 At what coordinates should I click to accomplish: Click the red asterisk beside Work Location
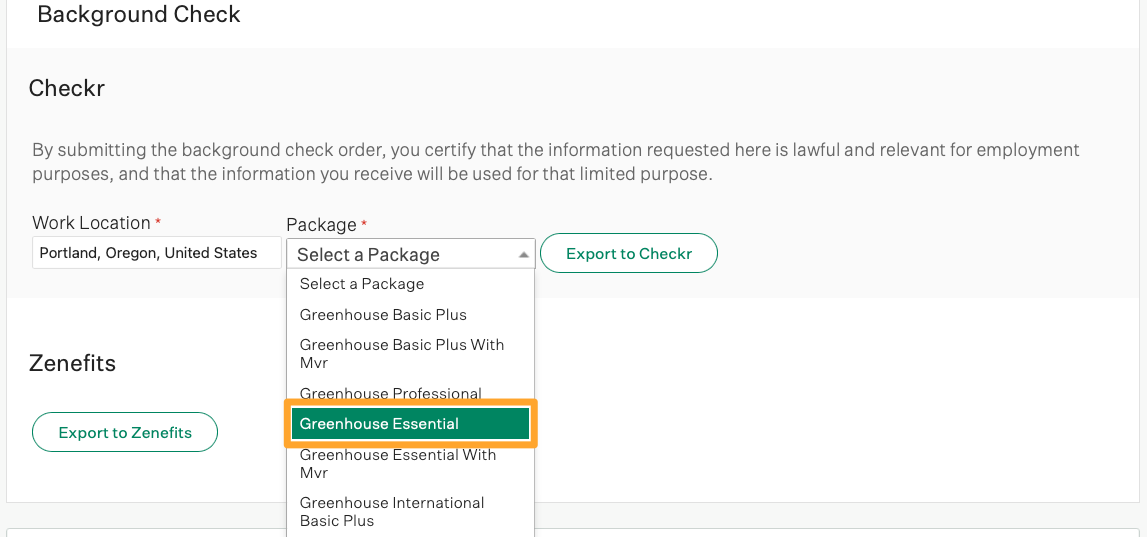pyautogui.click(x=158, y=222)
